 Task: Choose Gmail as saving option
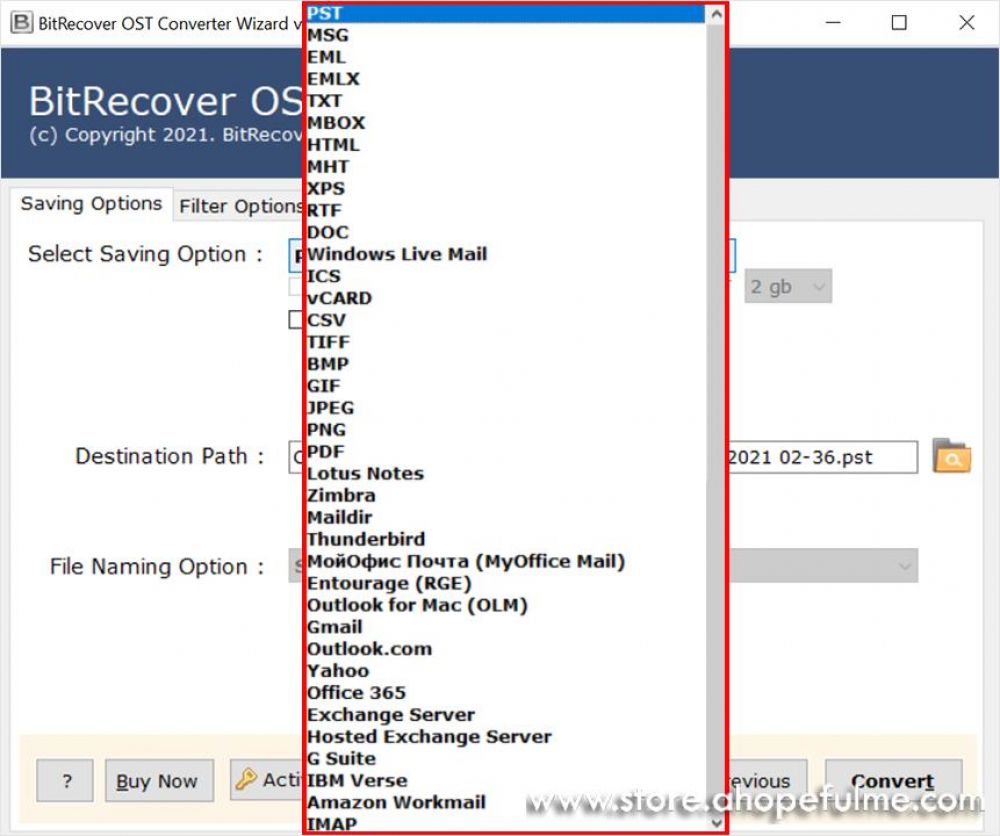click(506, 627)
